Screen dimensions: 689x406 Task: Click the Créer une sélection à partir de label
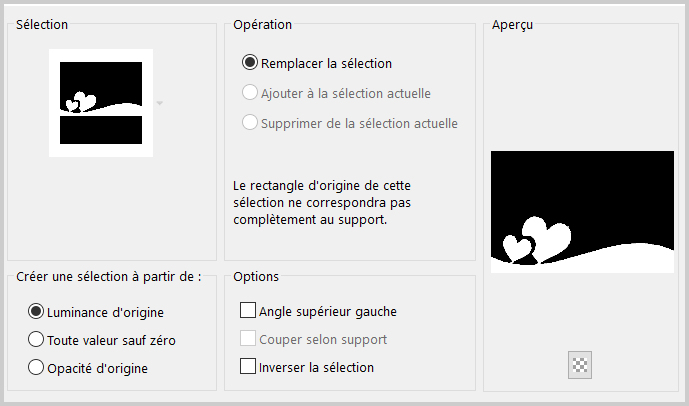pyautogui.click(x=109, y=277)
